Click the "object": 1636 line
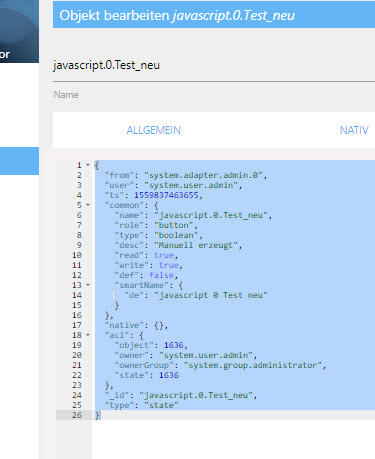 (151, 345)
